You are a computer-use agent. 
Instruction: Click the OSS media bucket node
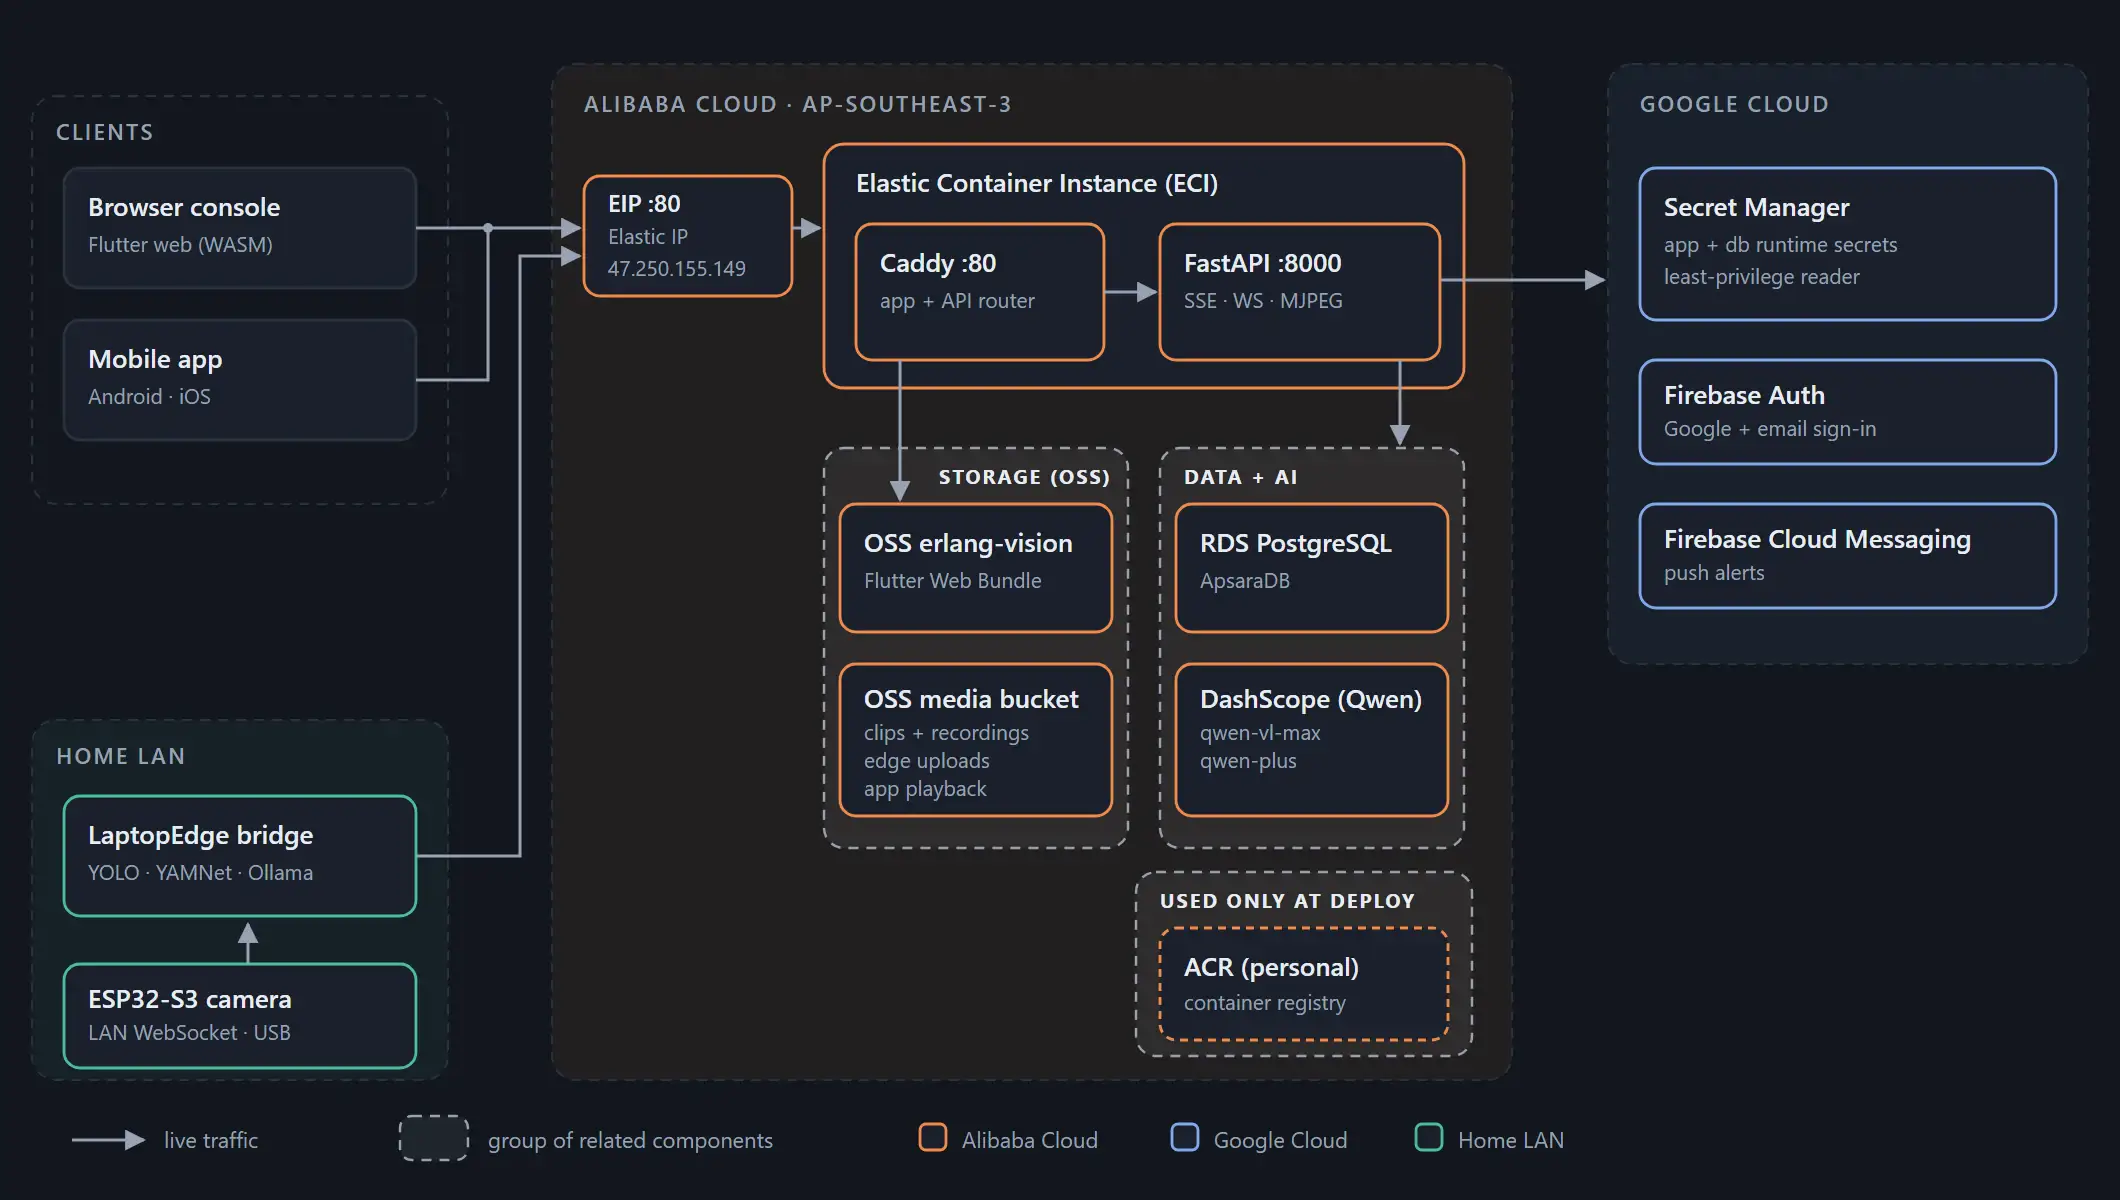click(976, 740)
